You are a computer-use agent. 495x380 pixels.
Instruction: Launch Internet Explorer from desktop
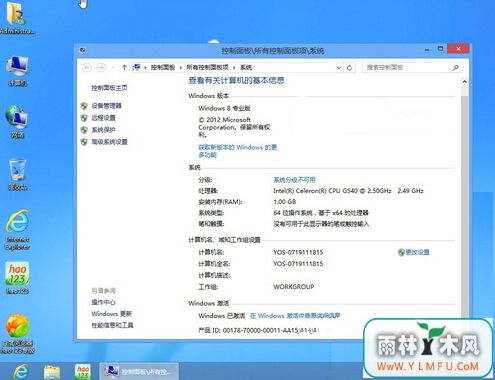click(17, 230)
